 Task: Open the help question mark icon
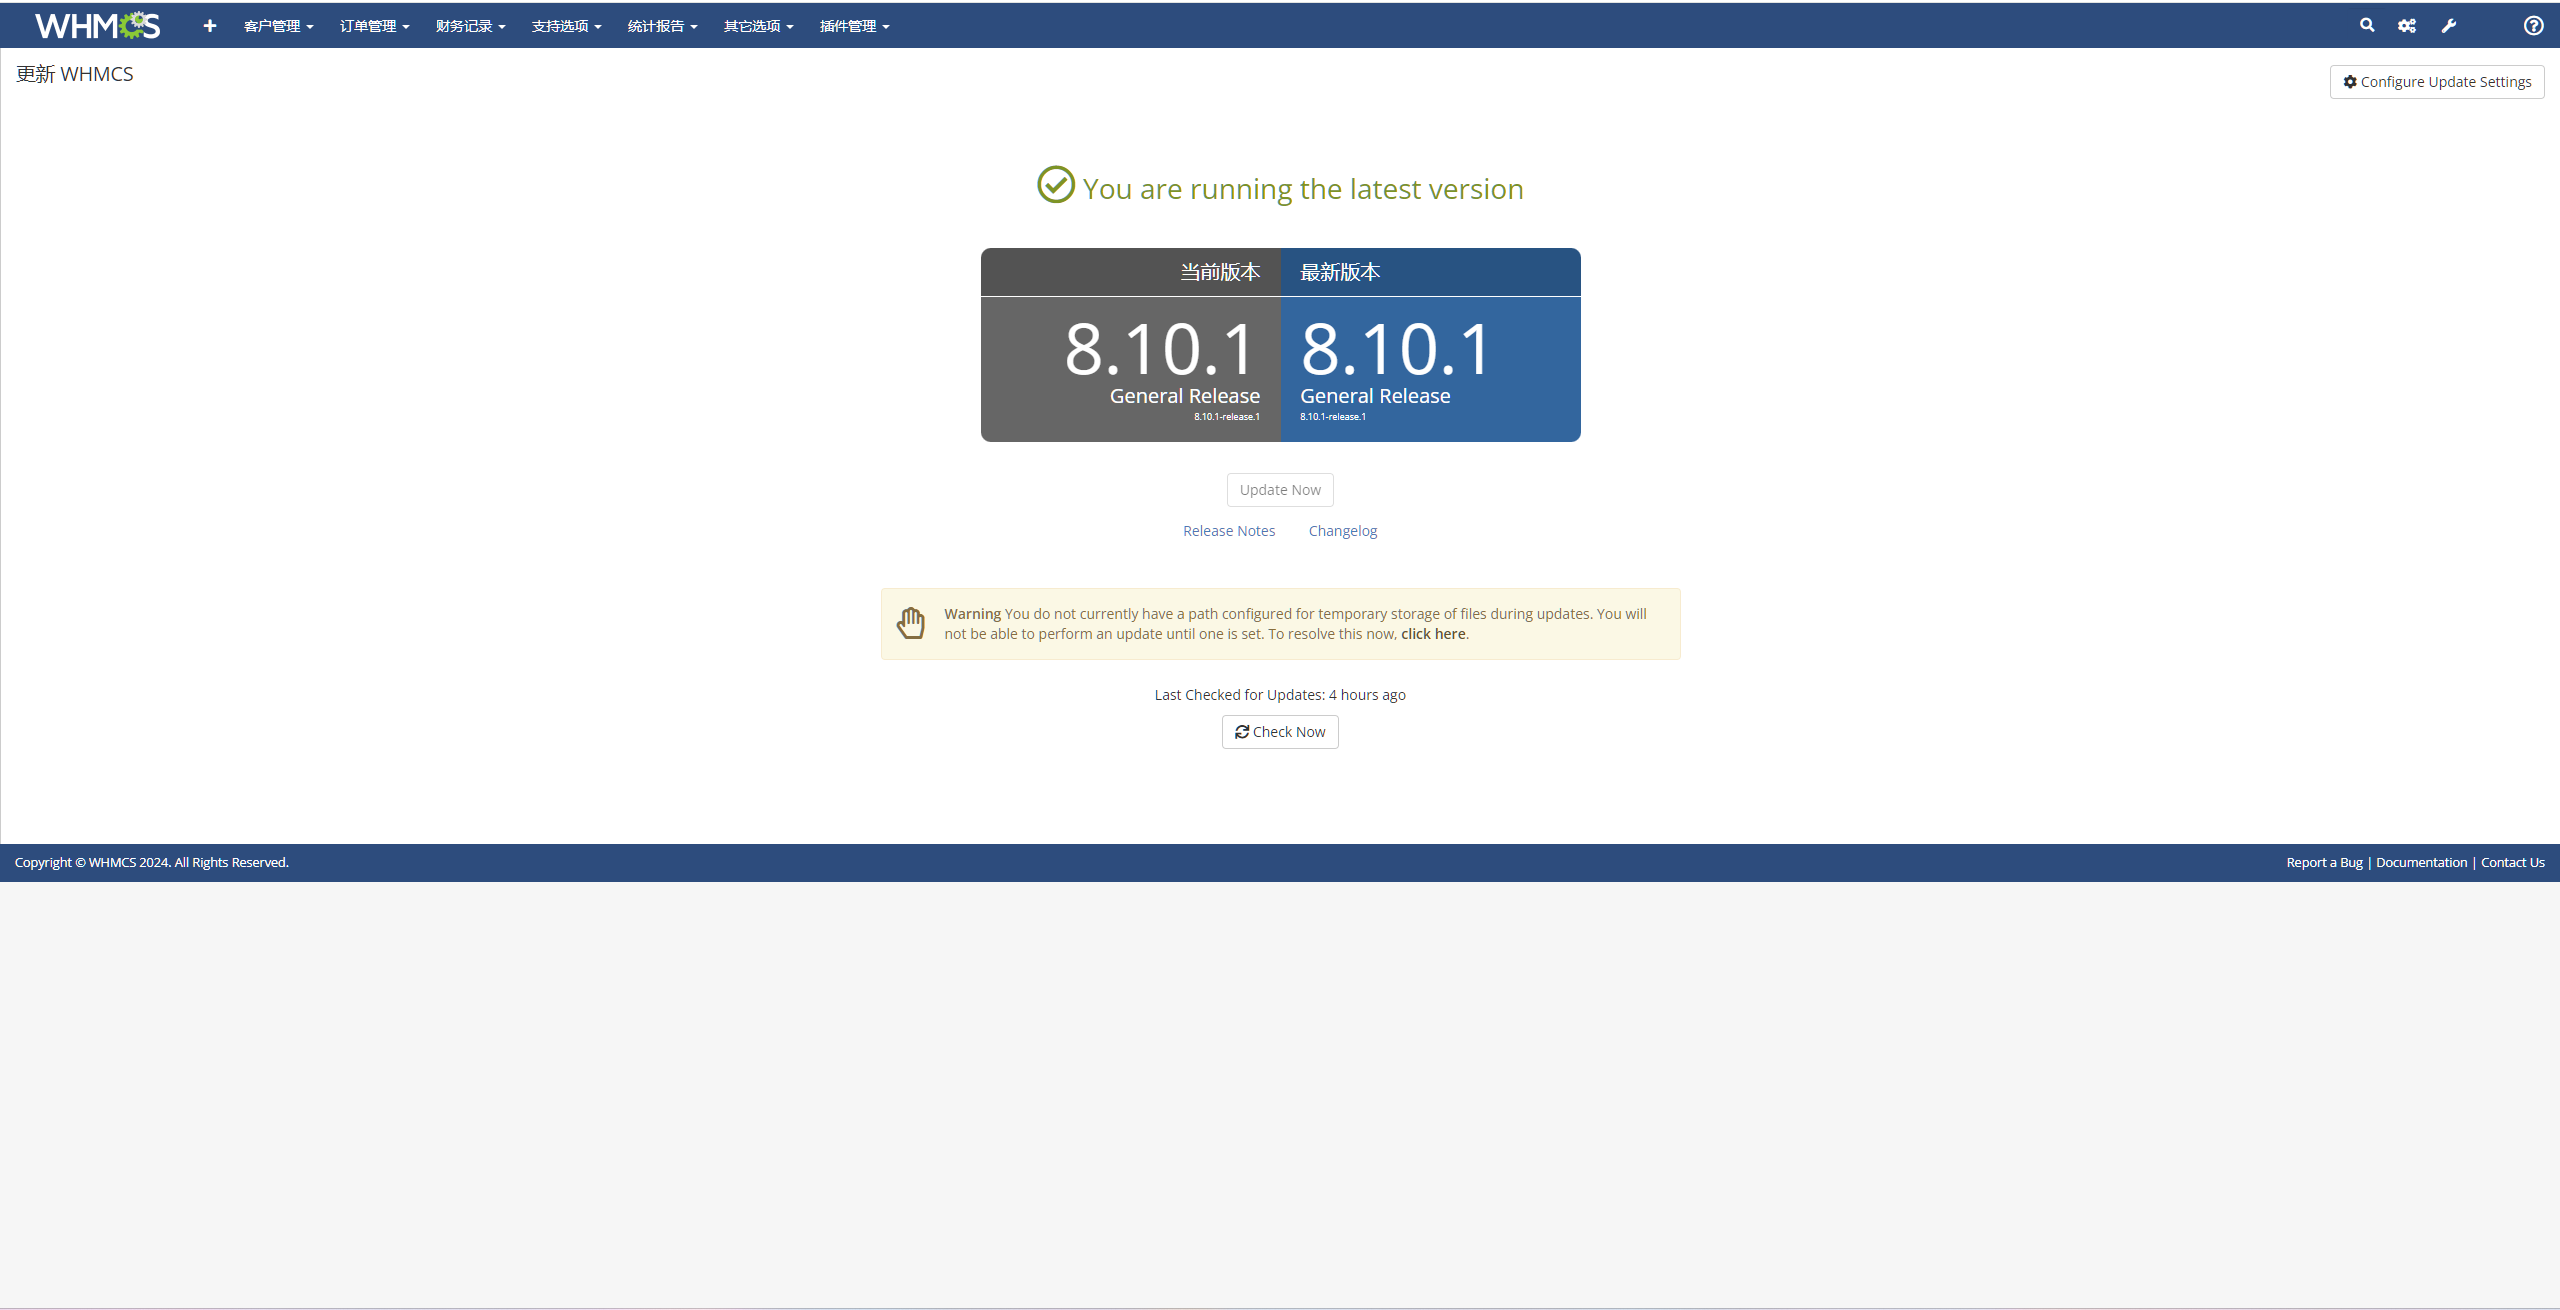tap(2533, 26)
